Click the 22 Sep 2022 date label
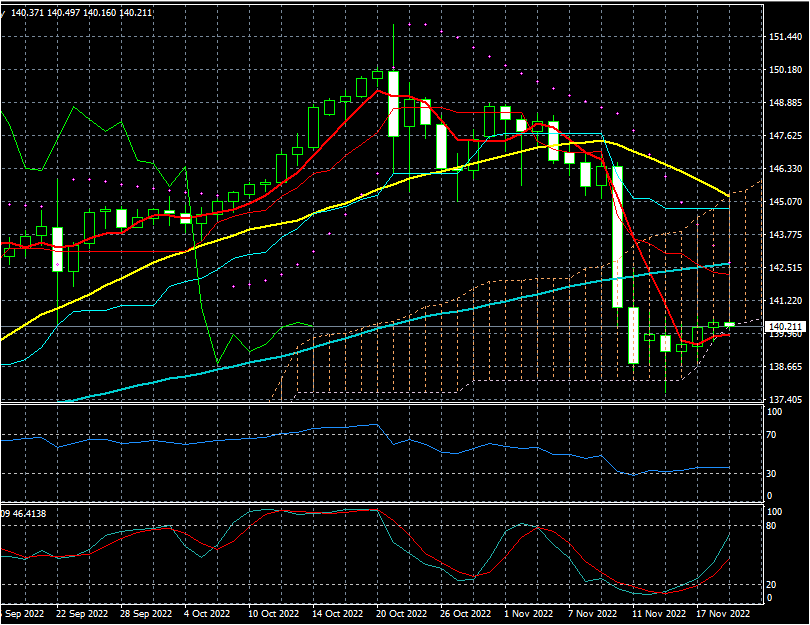810x625 pixels. click(x=81, y=614)
